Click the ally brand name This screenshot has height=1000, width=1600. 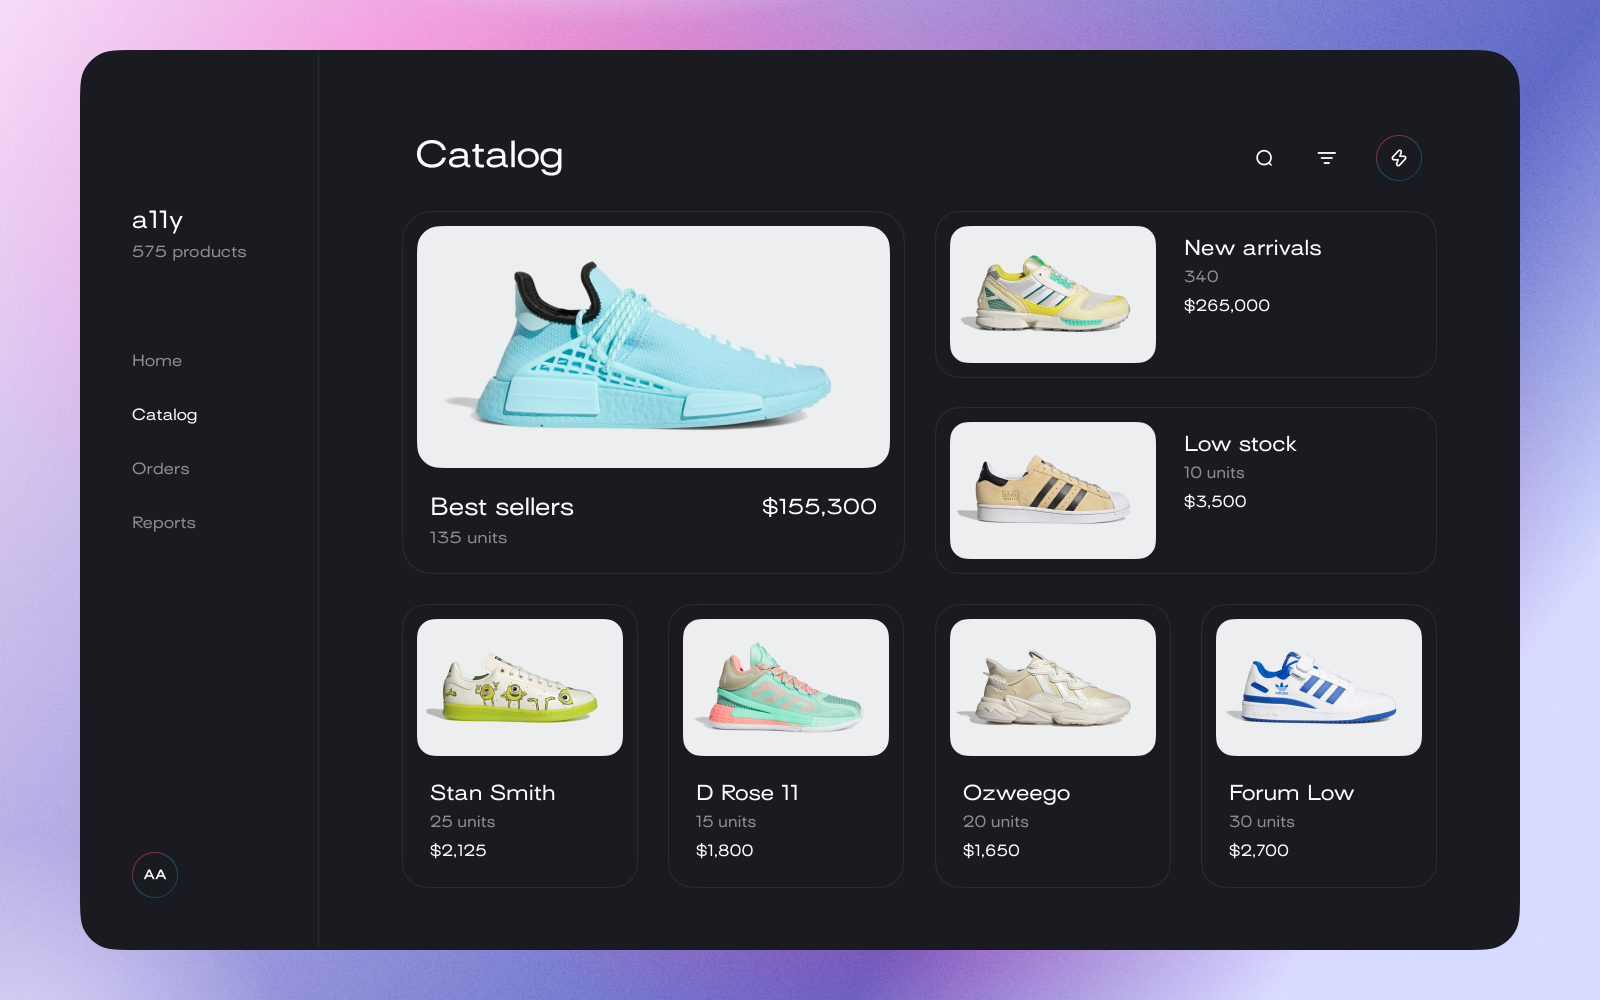pos(158,220)
